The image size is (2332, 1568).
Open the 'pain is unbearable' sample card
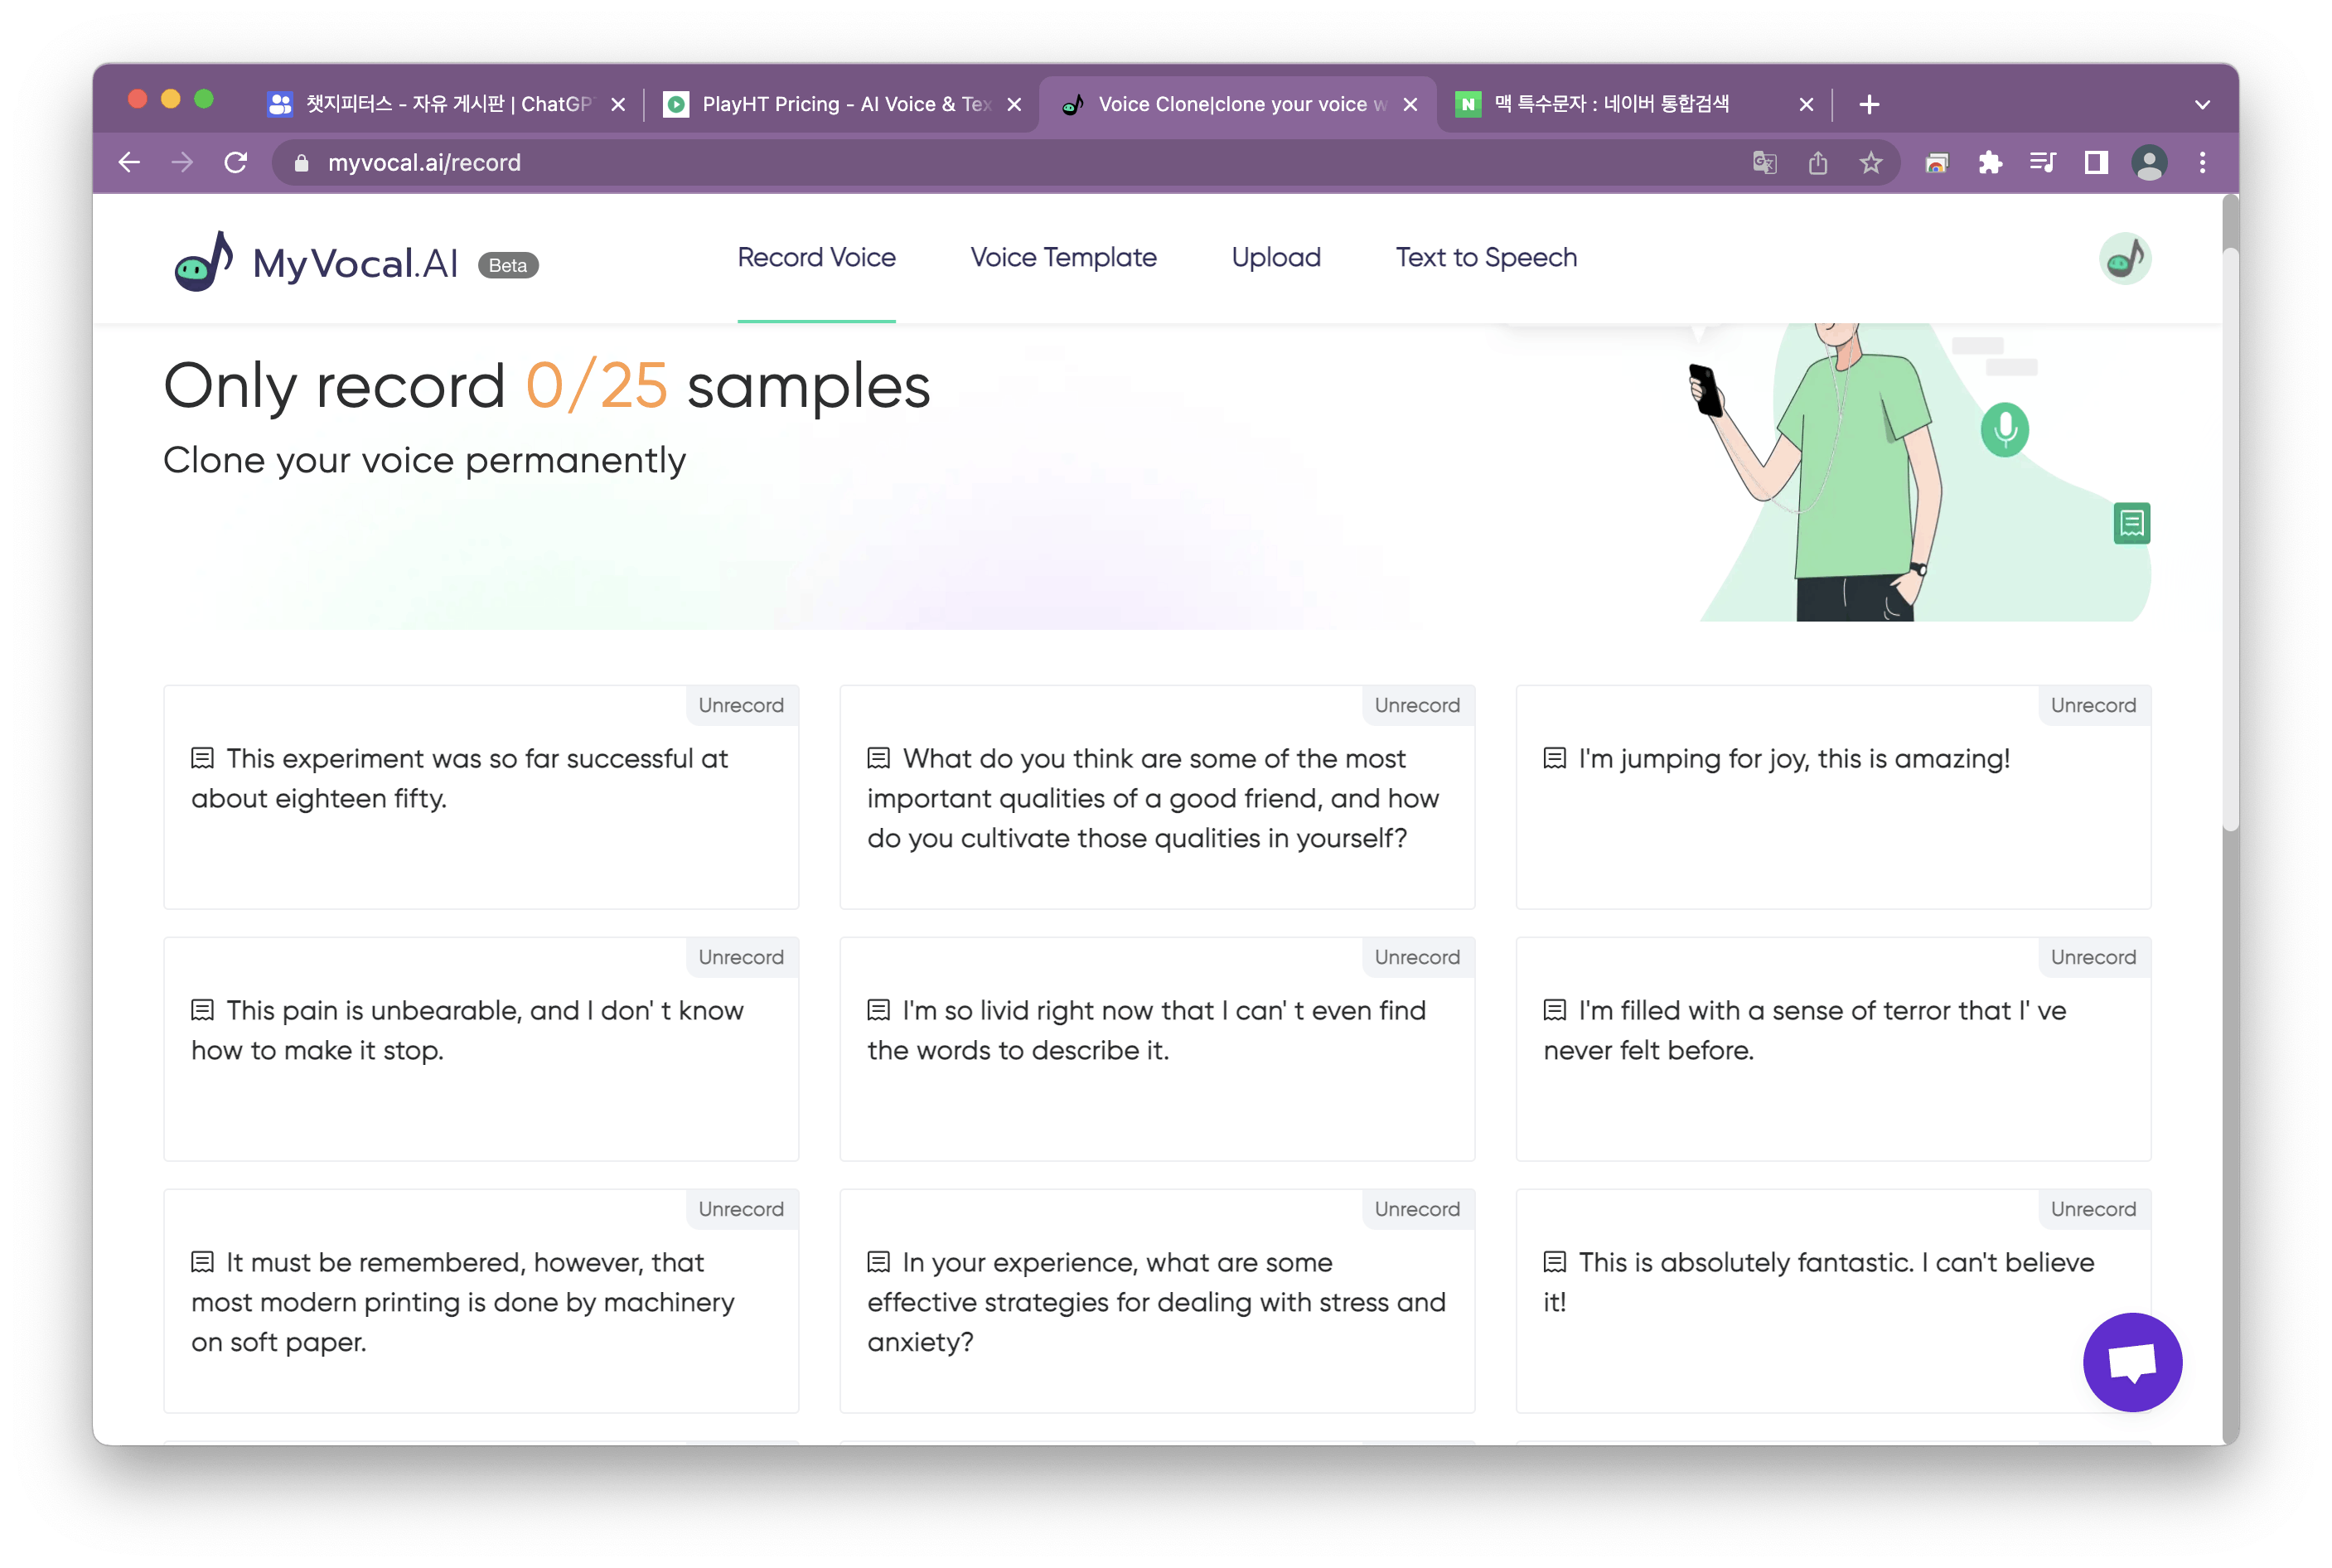pos(481,1049)
